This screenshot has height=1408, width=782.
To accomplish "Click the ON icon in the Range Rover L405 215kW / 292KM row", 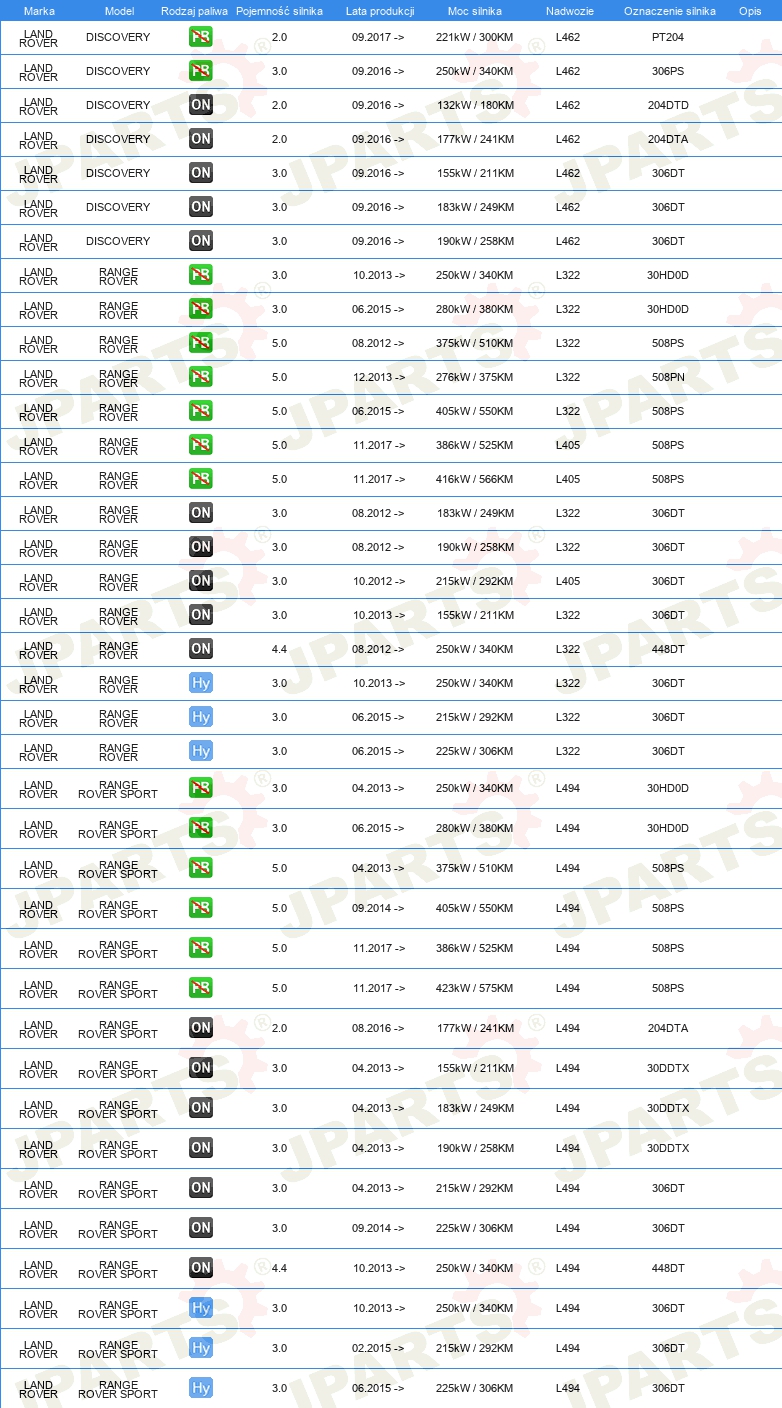I will click(201, 581).
